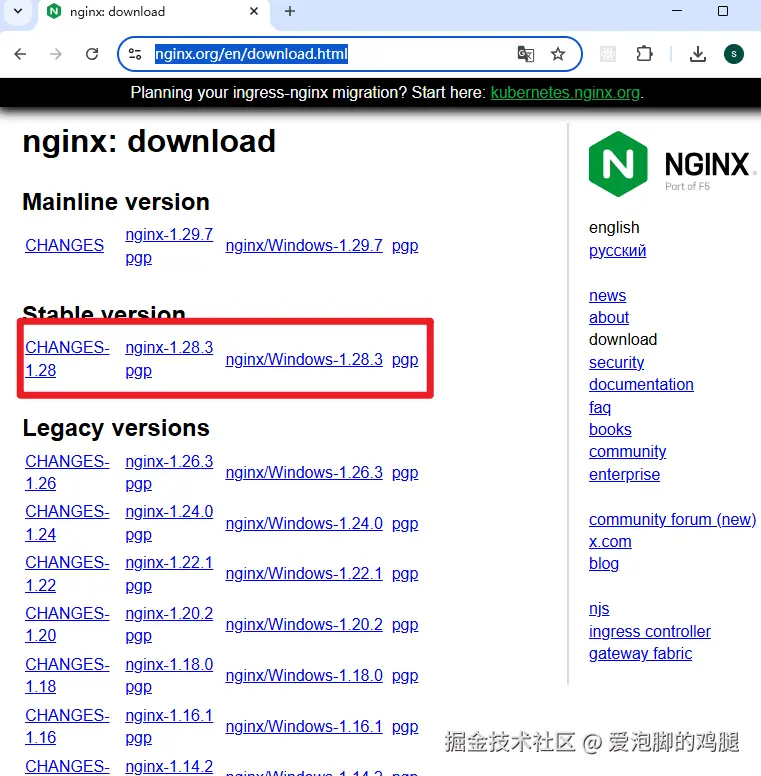The height and width of the screenshot is (776, 761).
Task: Download nginx/Windows-1.18.0
Action: pos(304,676)
